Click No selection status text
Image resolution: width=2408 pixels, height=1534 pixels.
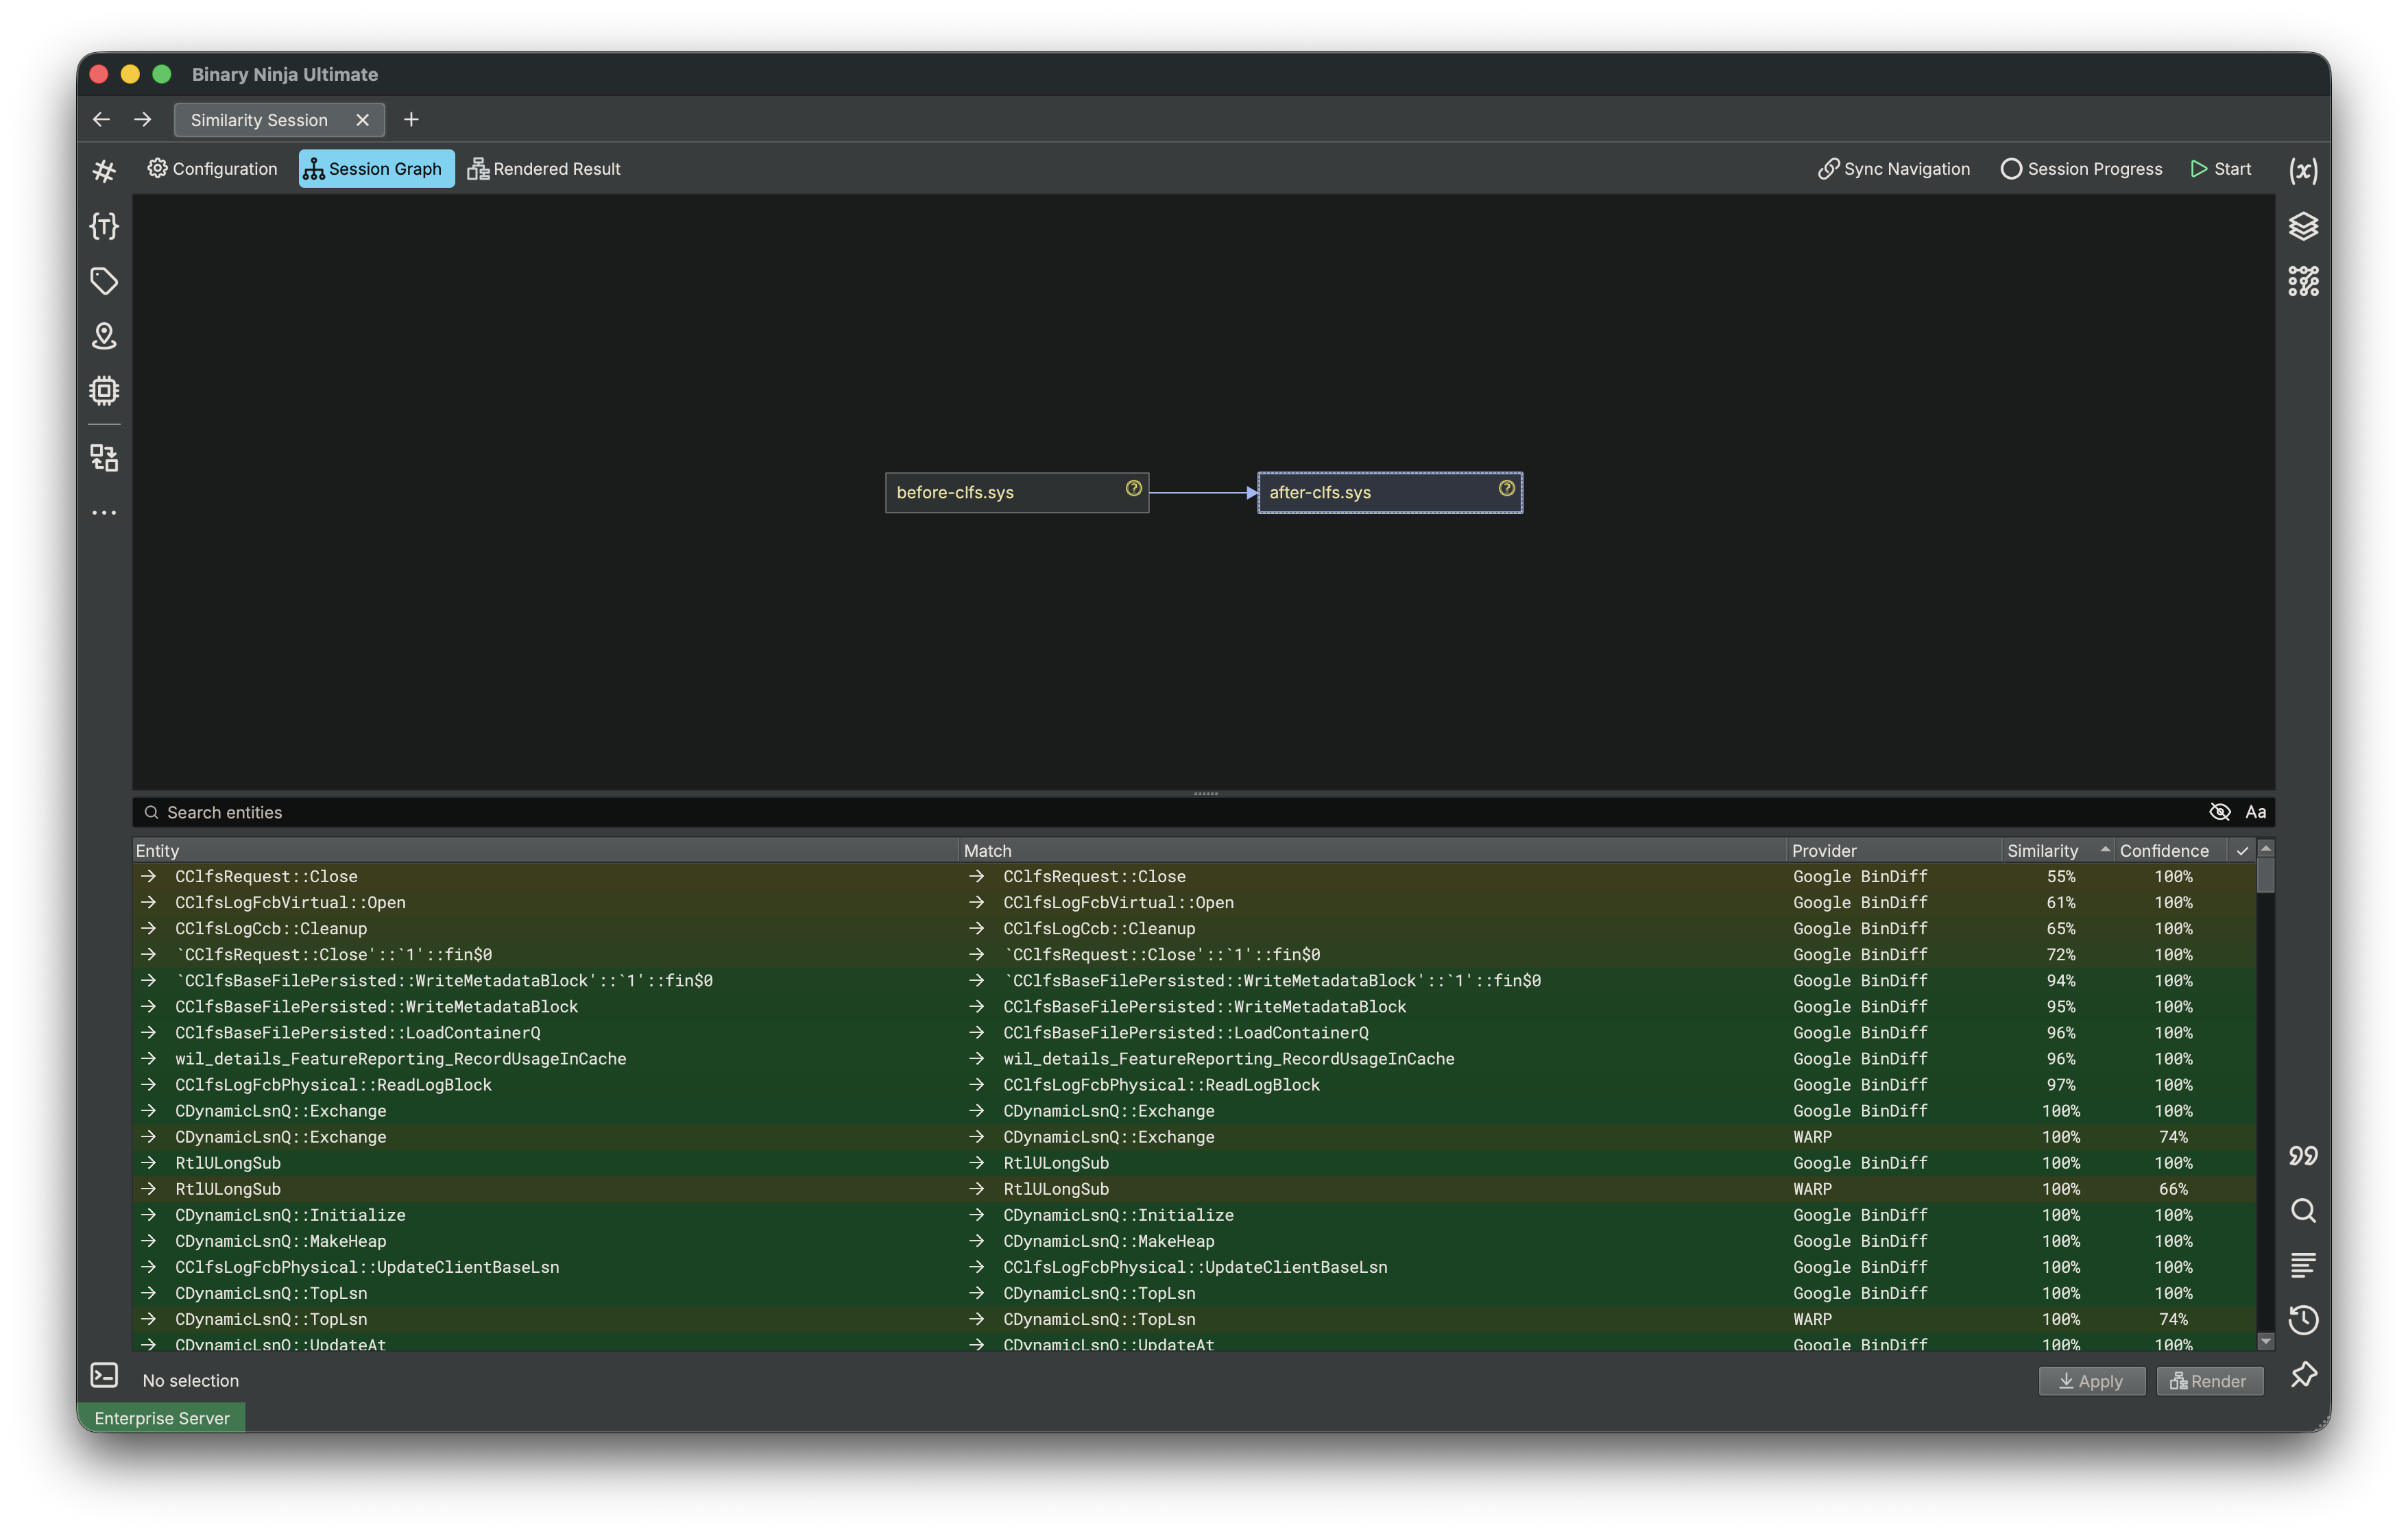click(190, 1381)
